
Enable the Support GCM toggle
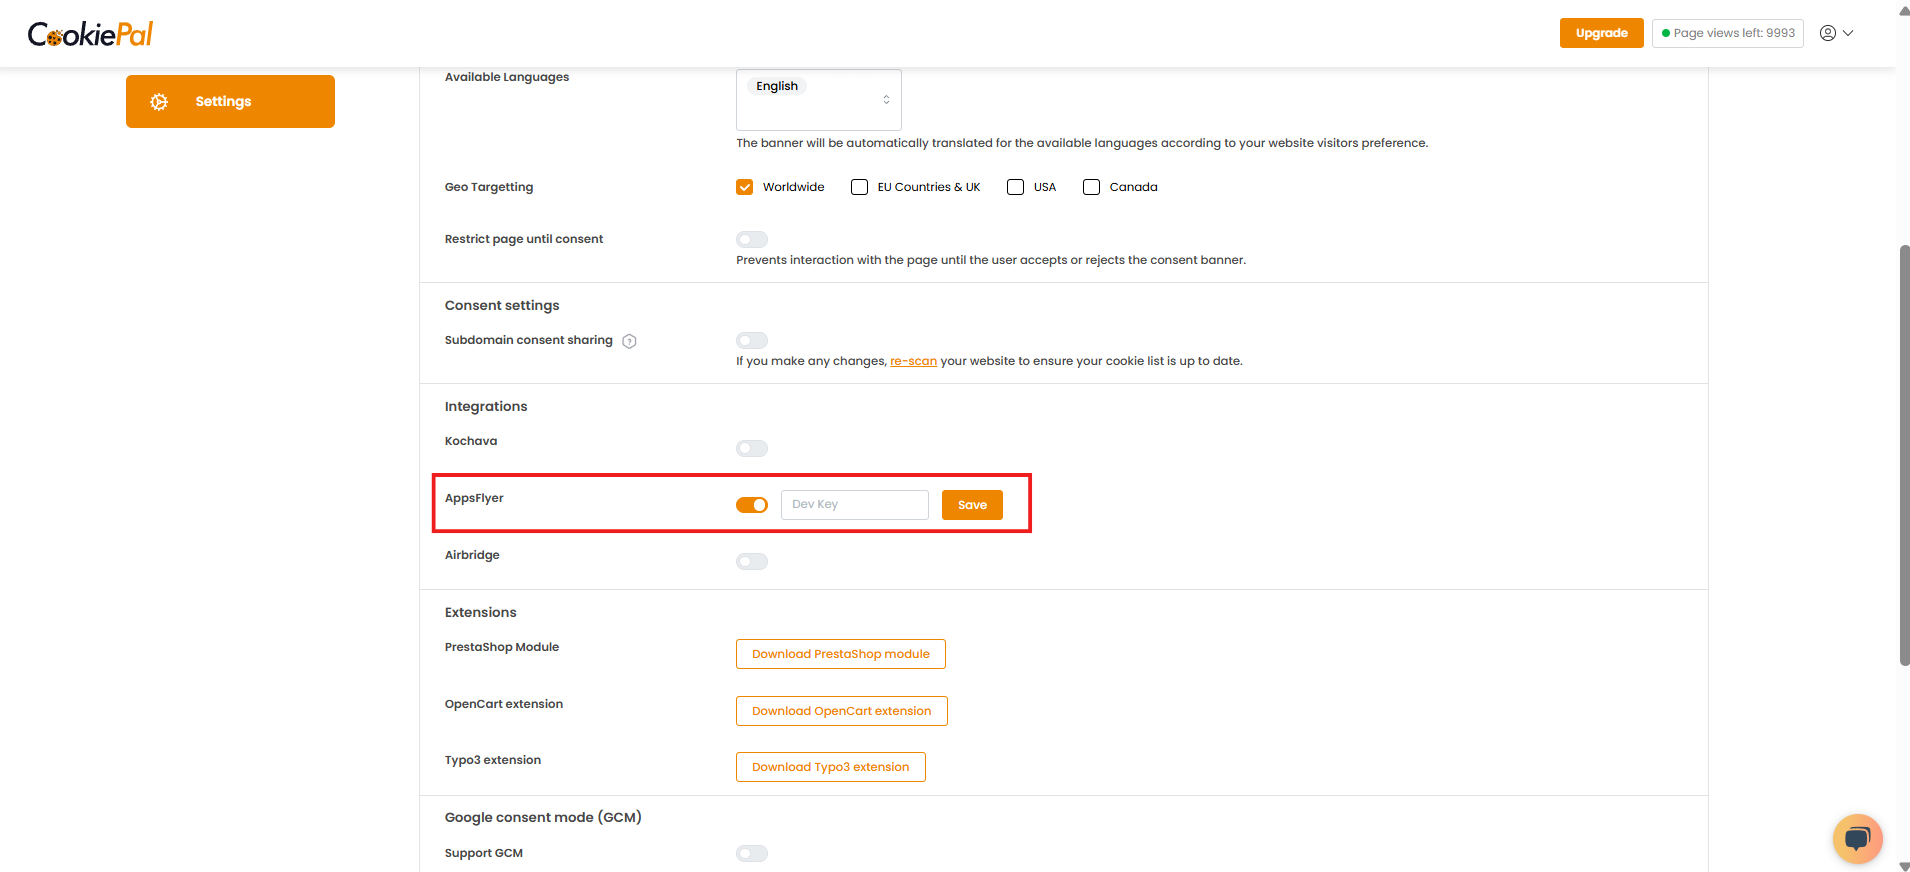[752, 853]
